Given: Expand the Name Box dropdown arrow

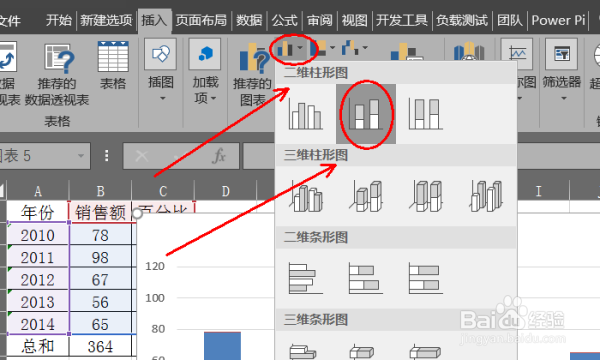Looking at the screenshot, I should click(80, 156).
